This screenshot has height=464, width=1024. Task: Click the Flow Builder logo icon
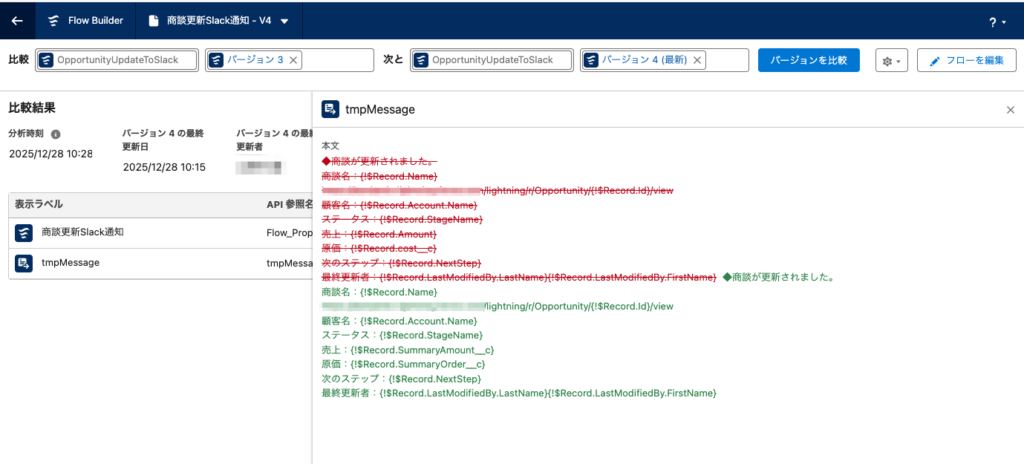click(x=53, y=20)
